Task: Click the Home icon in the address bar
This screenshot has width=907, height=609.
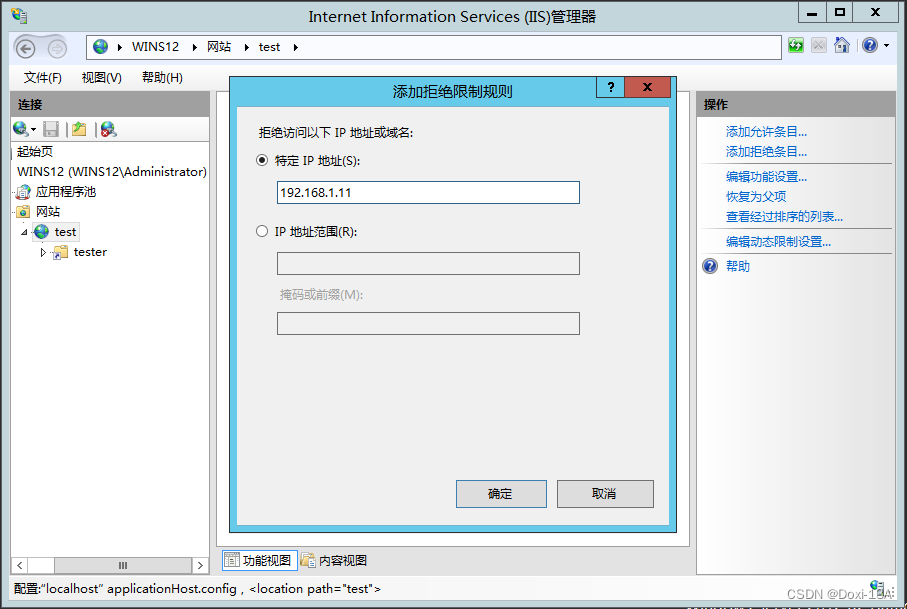Action: click(842, 45)
